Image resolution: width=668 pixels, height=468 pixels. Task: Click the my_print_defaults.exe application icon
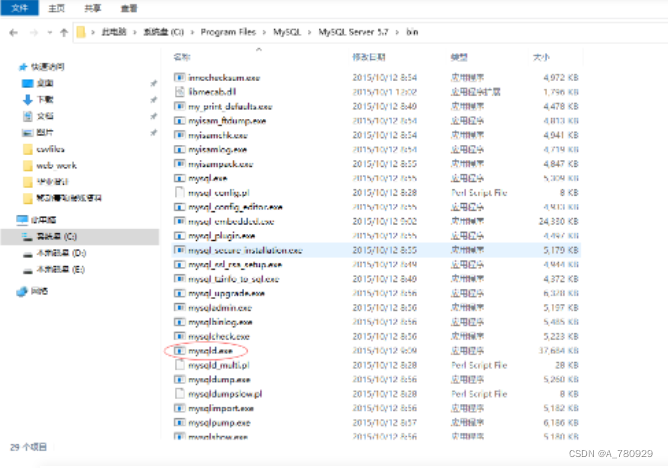[x=179, y=106]
